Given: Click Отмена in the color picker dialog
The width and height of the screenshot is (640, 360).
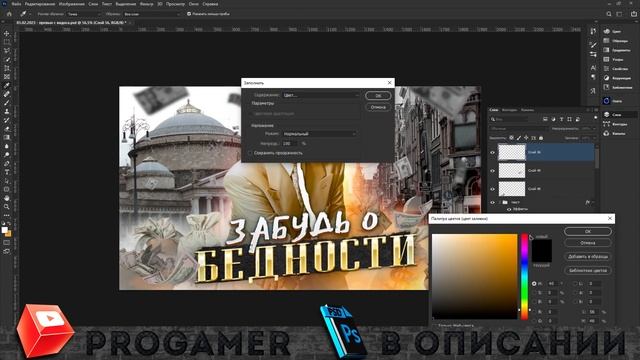Looking at the screenshot, I should click(x=588, y=243).
